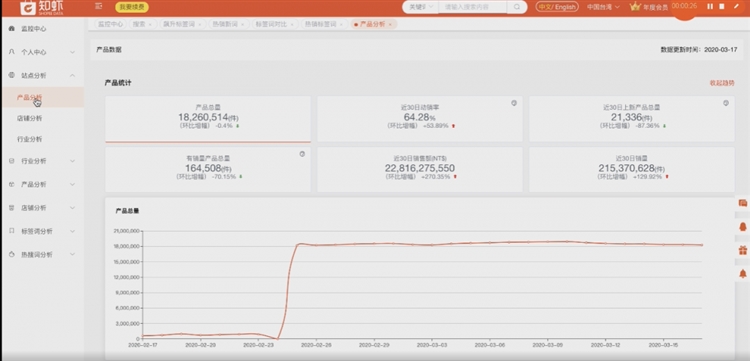Select the 近30日上新产品总量 stat card
The height and width of the screenshot is (361, 750).
tap(631, 119)
